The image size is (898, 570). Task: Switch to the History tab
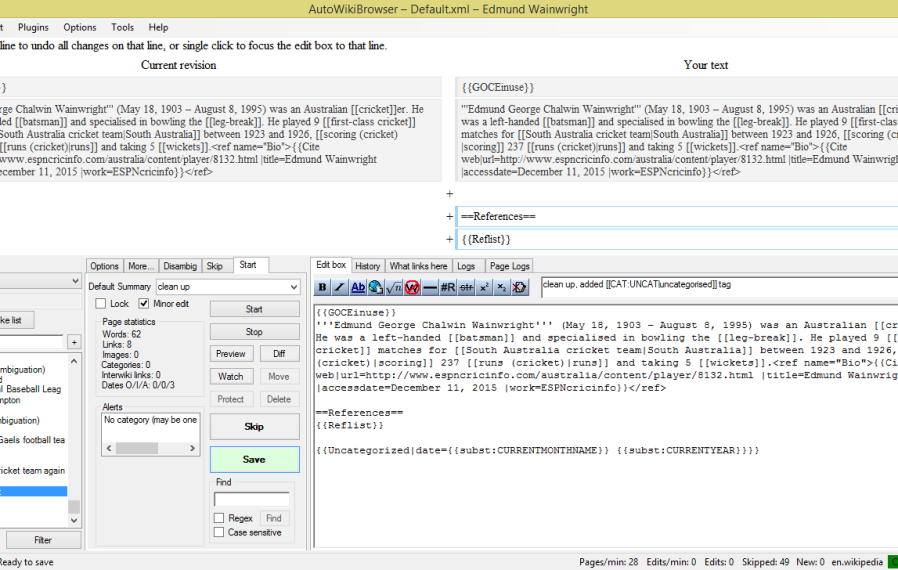pos(368,266)
